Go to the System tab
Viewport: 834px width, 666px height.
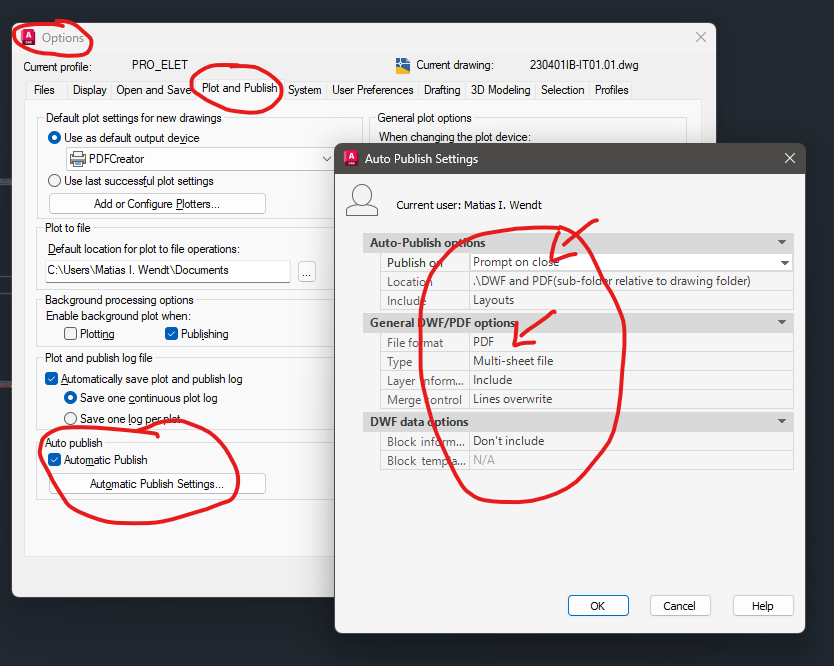(x=305, y=90)
